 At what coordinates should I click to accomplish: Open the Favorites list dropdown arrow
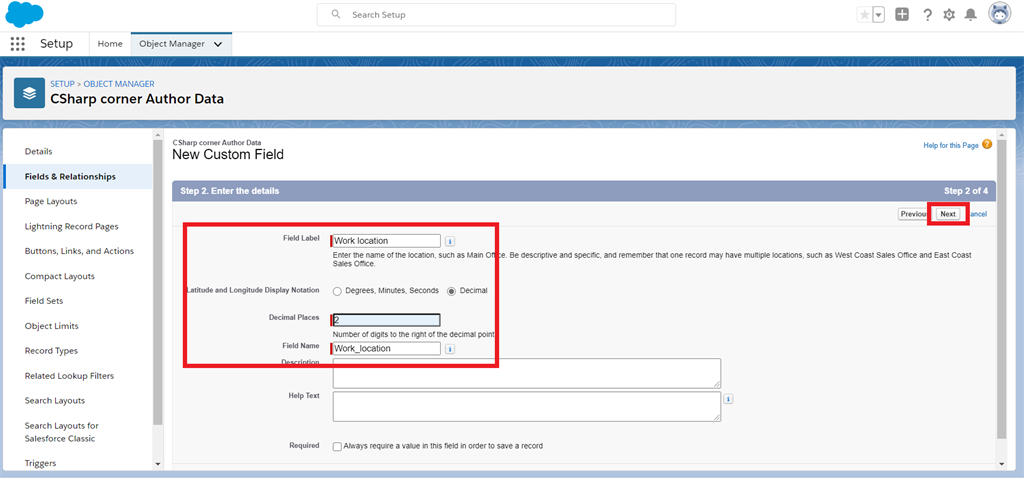tap(878, 14)
